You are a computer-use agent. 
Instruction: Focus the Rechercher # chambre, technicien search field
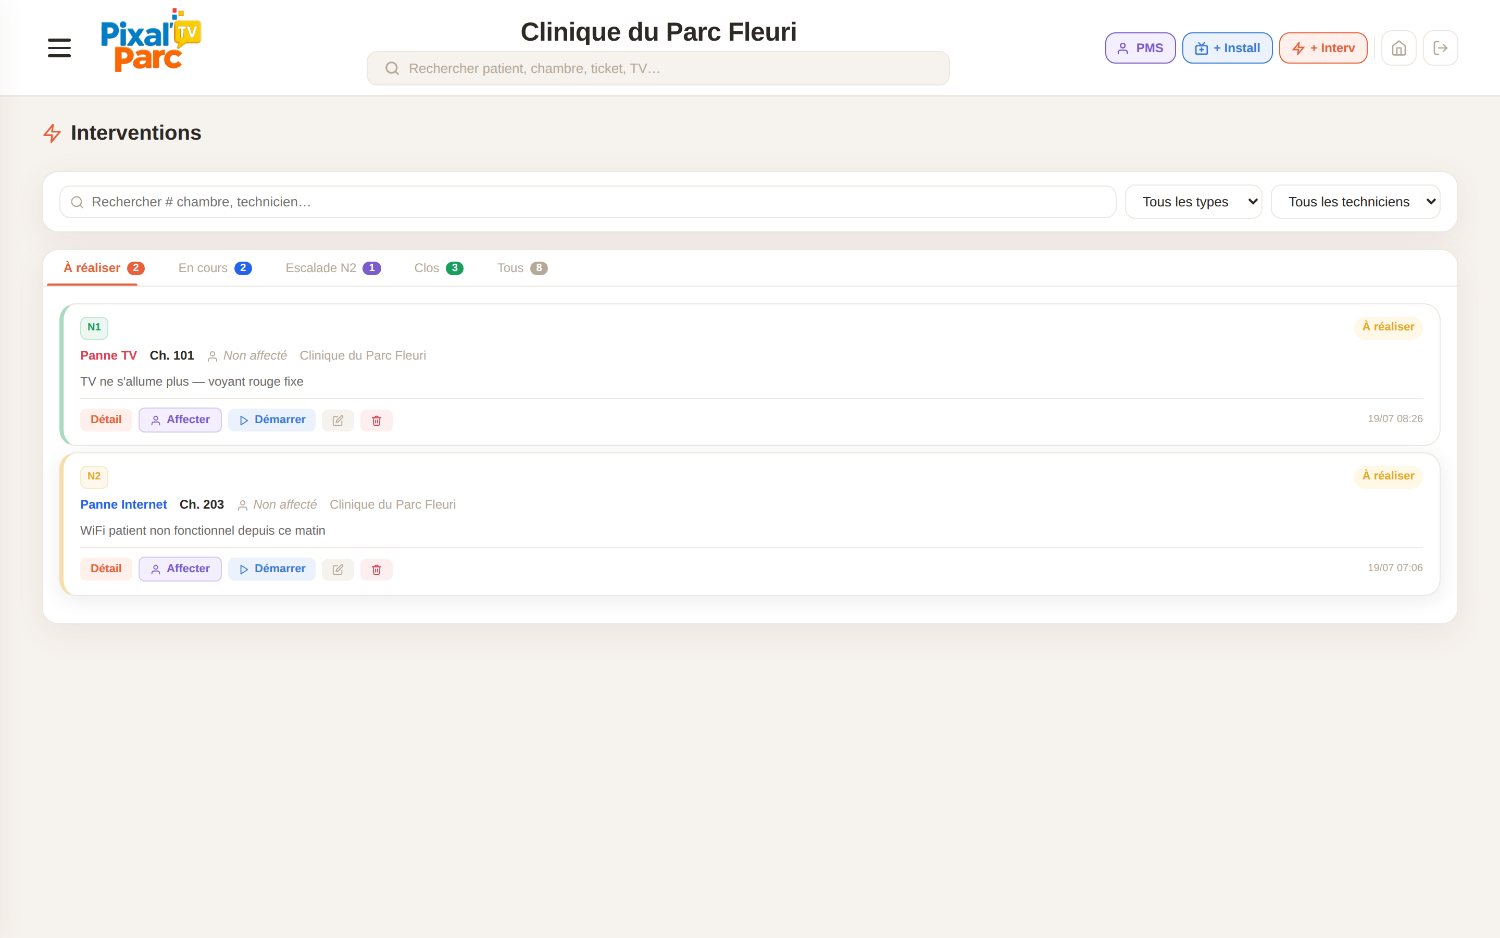click(588, 202)
